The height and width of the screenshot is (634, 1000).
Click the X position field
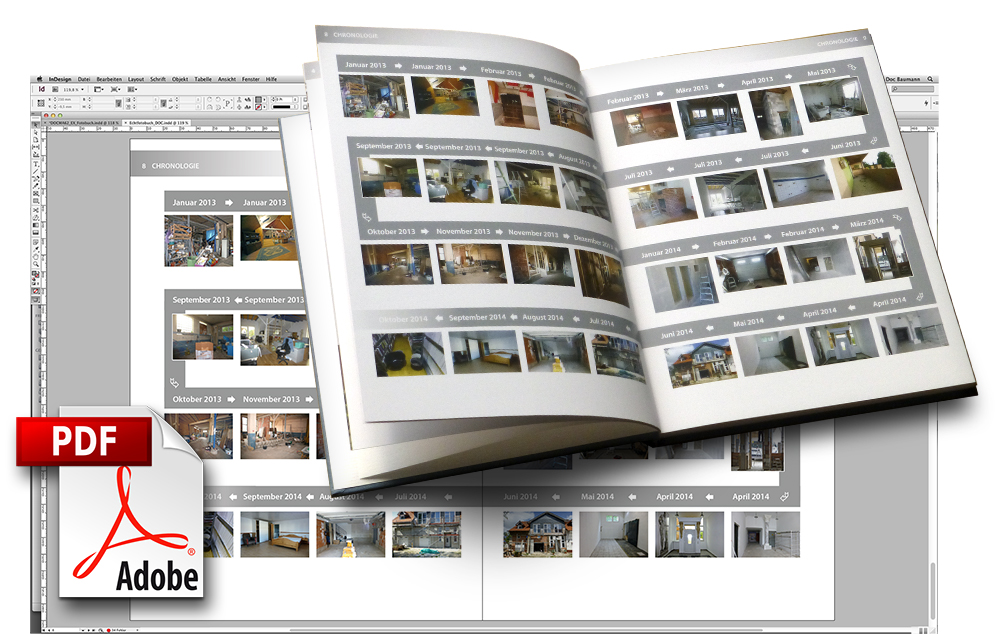pyautogui.click(x=68, y=100)
